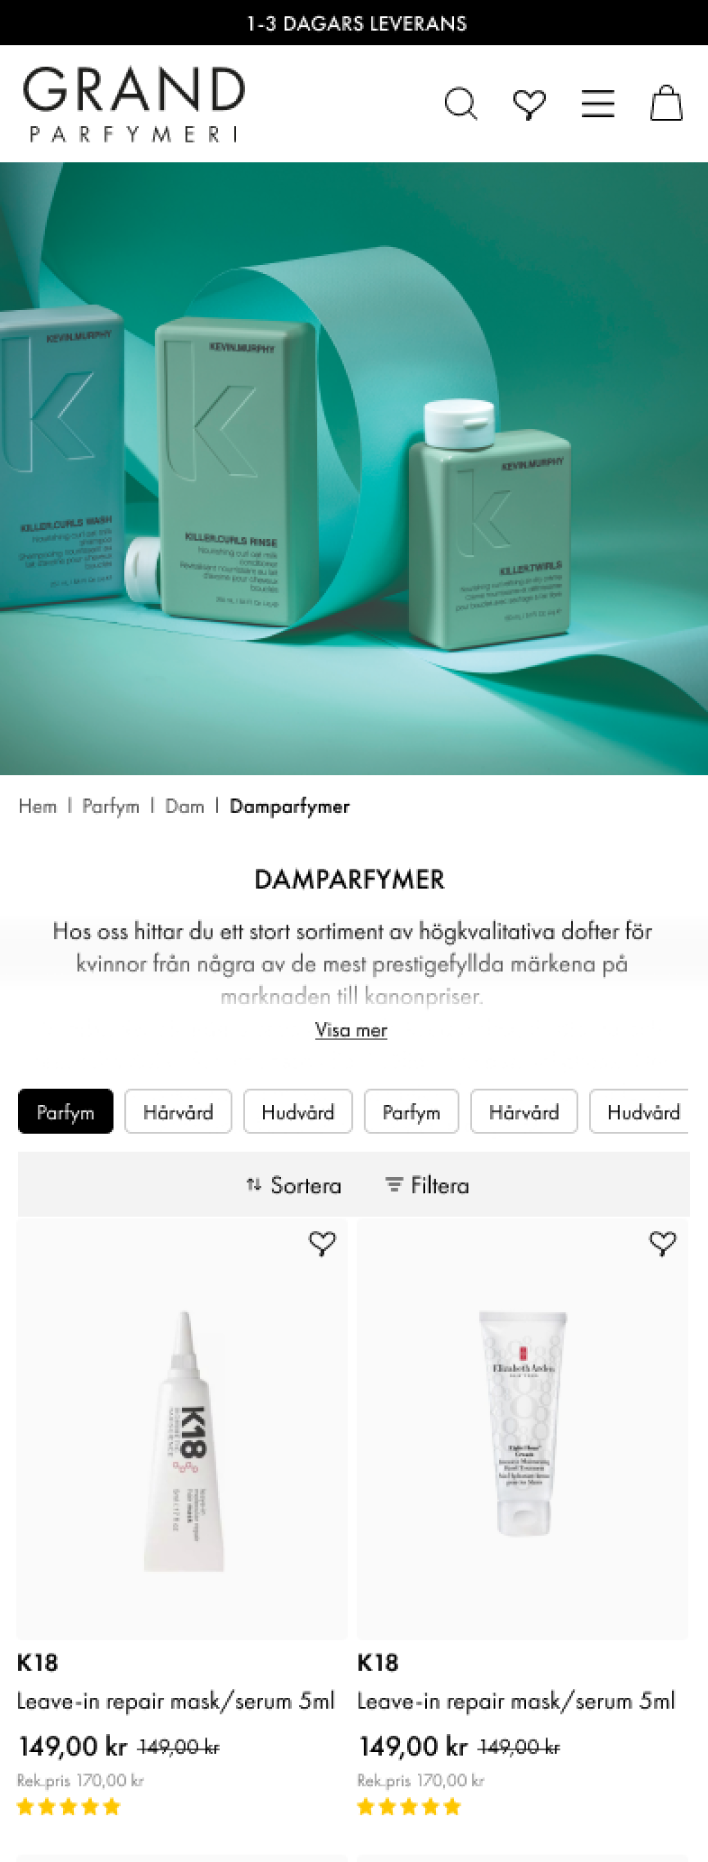Open the hamburger menu icon
Image resolution: width=708 pixels, height=1862 pixels.
598,104
